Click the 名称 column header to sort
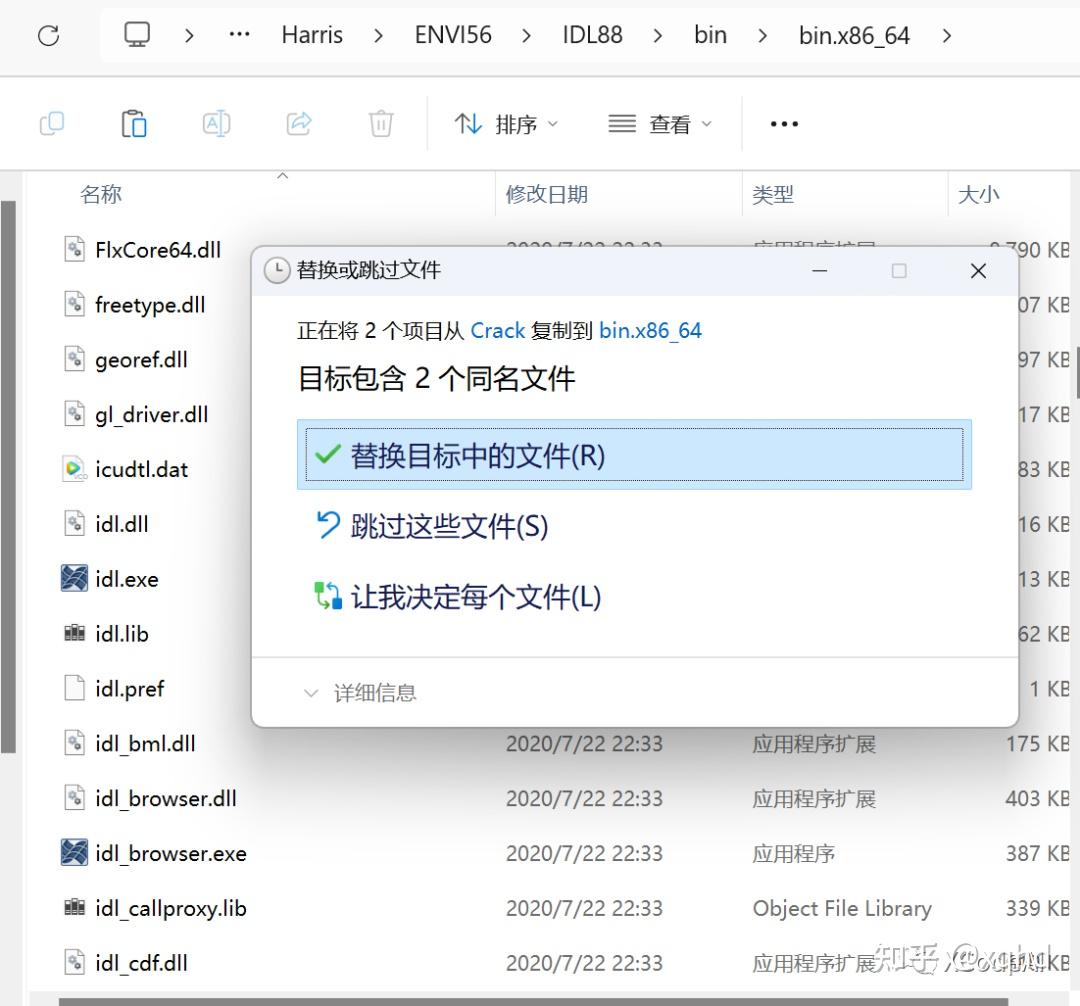1080x1006 pixels. click(x=100, y=194)
